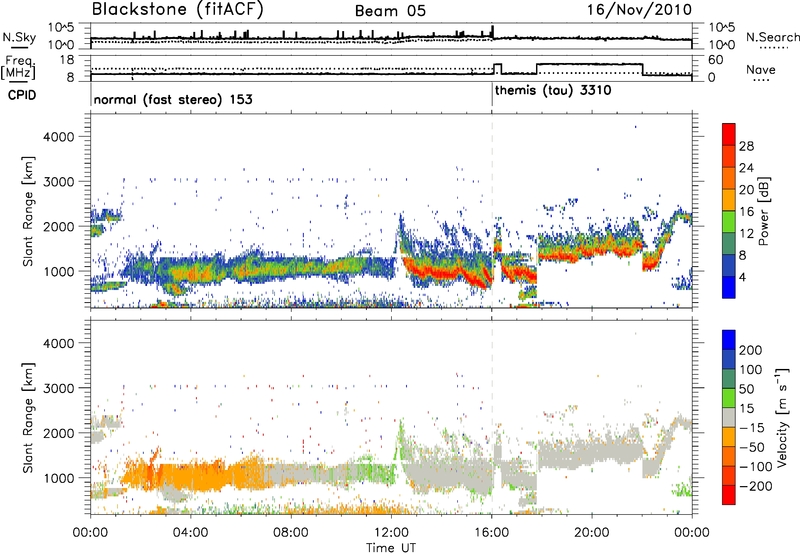Screen dimensions: 800x554
Task: Select the "Power [dB]" colorbar title
Action: (x=763, y=211)
